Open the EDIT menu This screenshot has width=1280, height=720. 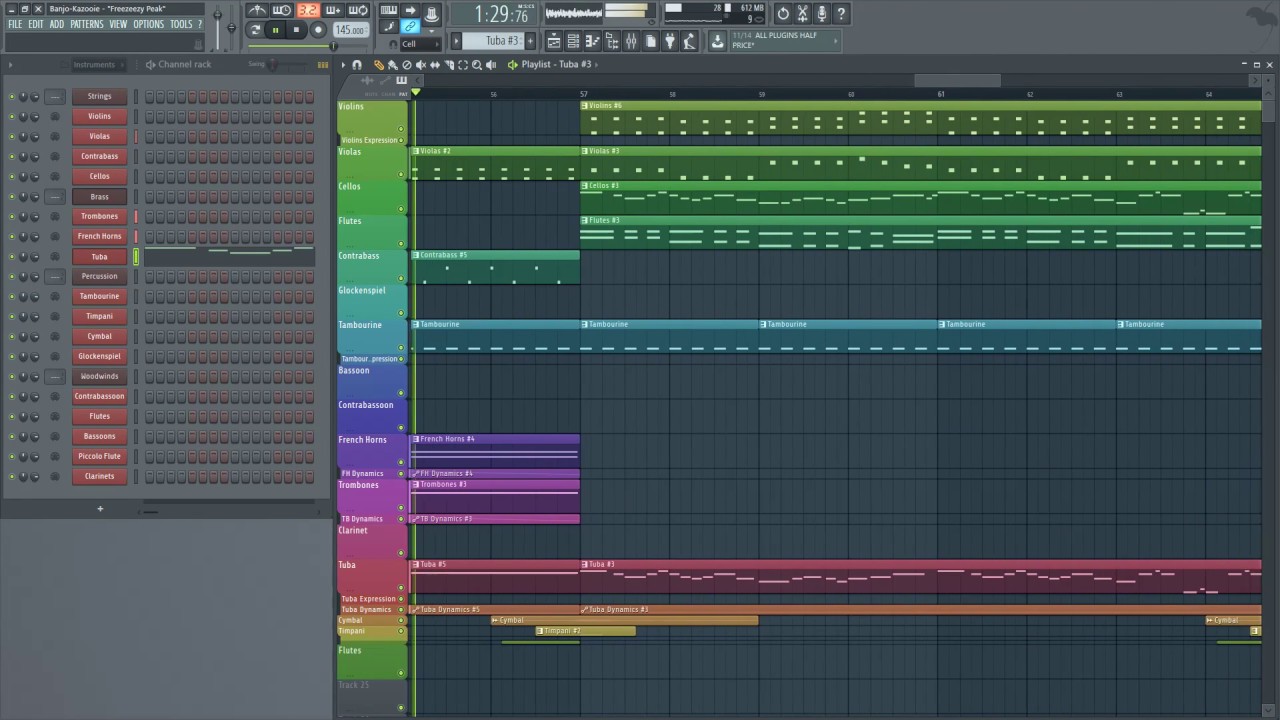36,24
